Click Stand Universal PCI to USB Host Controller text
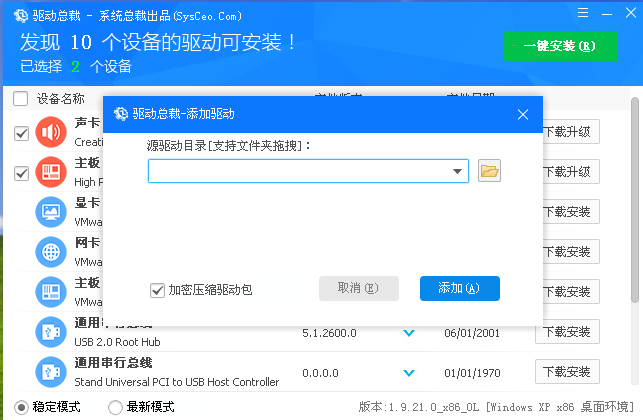Image resolution: width=643 pixels, height=420 pixels. pos(177,382)
